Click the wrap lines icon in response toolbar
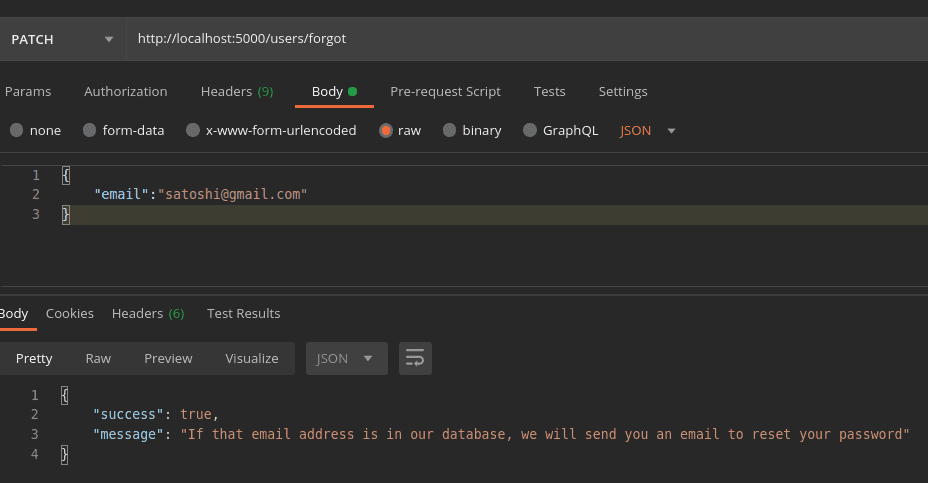 click(415, 358)
